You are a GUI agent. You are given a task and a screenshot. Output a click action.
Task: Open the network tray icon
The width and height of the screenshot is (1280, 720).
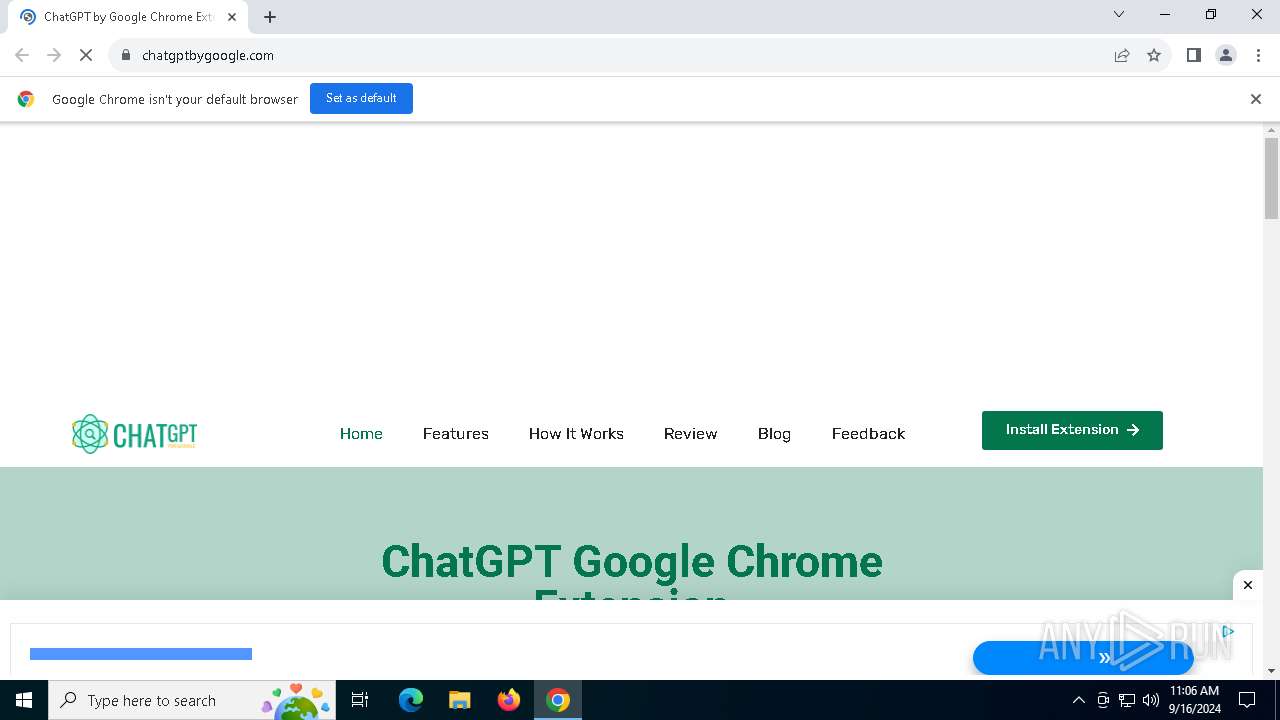tap(1127, 700)
